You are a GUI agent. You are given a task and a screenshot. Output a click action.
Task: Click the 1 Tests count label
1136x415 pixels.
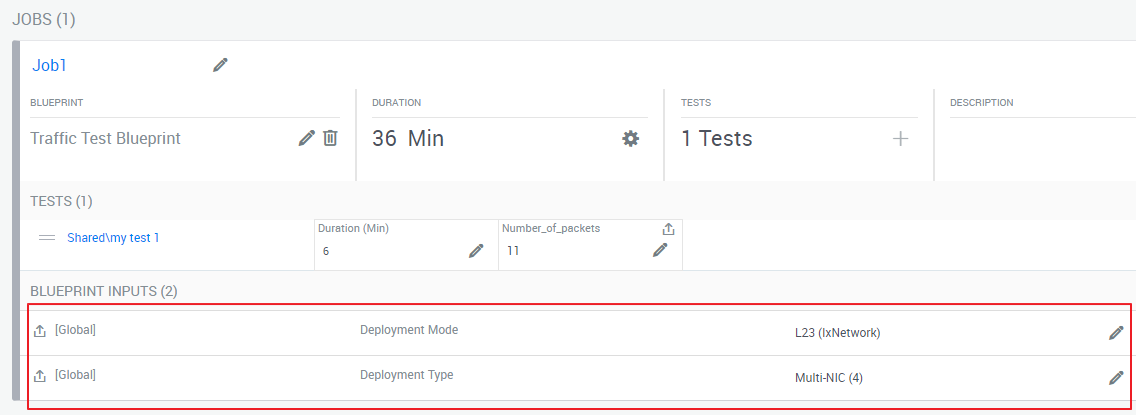(x=716, y=139)
